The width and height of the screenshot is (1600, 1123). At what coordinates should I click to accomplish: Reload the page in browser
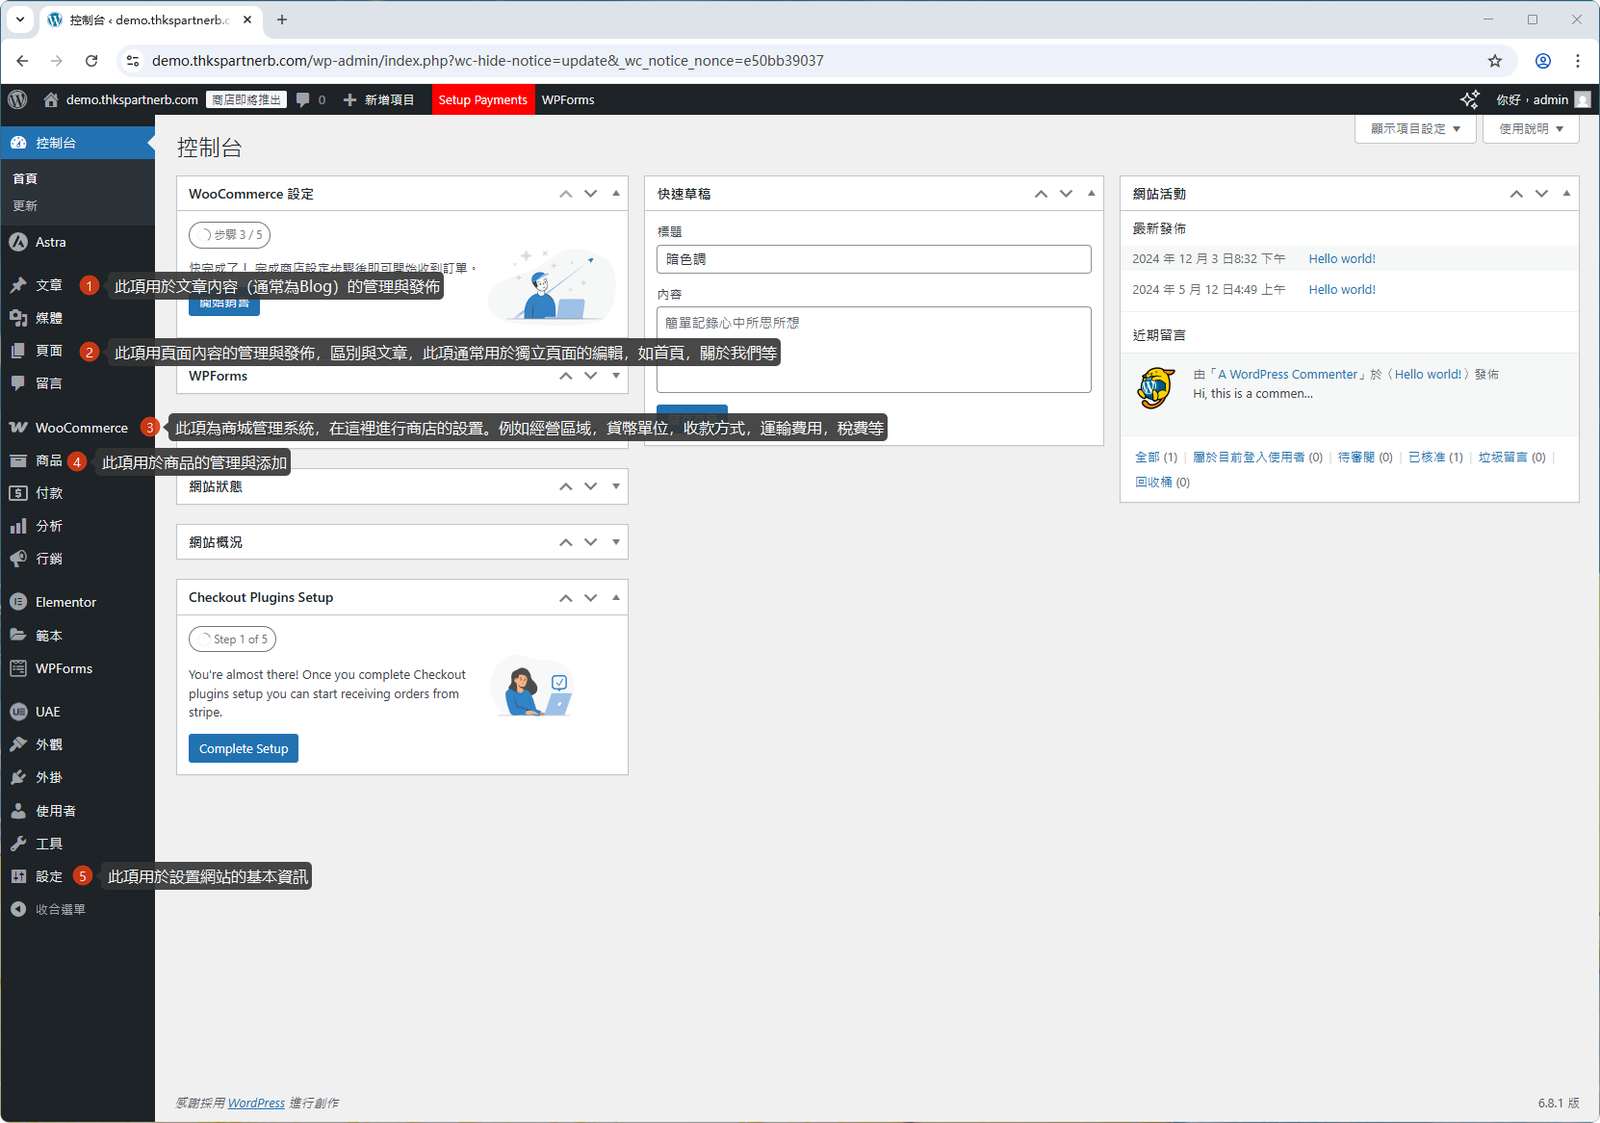click(91, 61)
